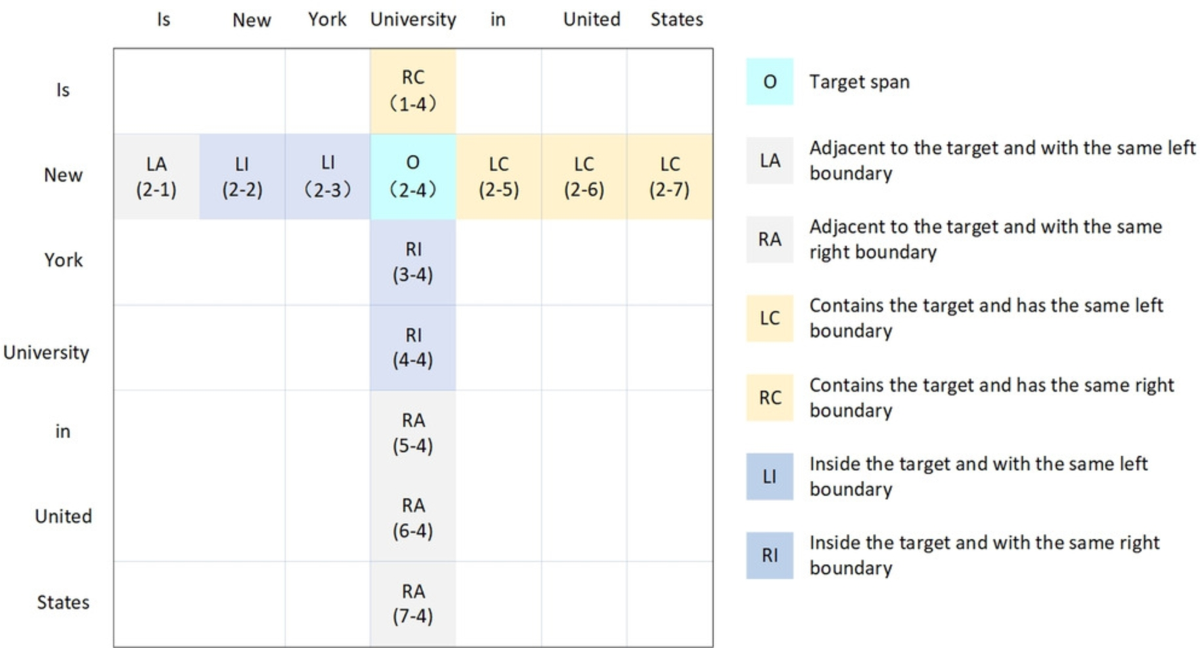Click the RC legend swatch
The height and width of the screenshot is (648, 1200).
(x=769, y=397)
